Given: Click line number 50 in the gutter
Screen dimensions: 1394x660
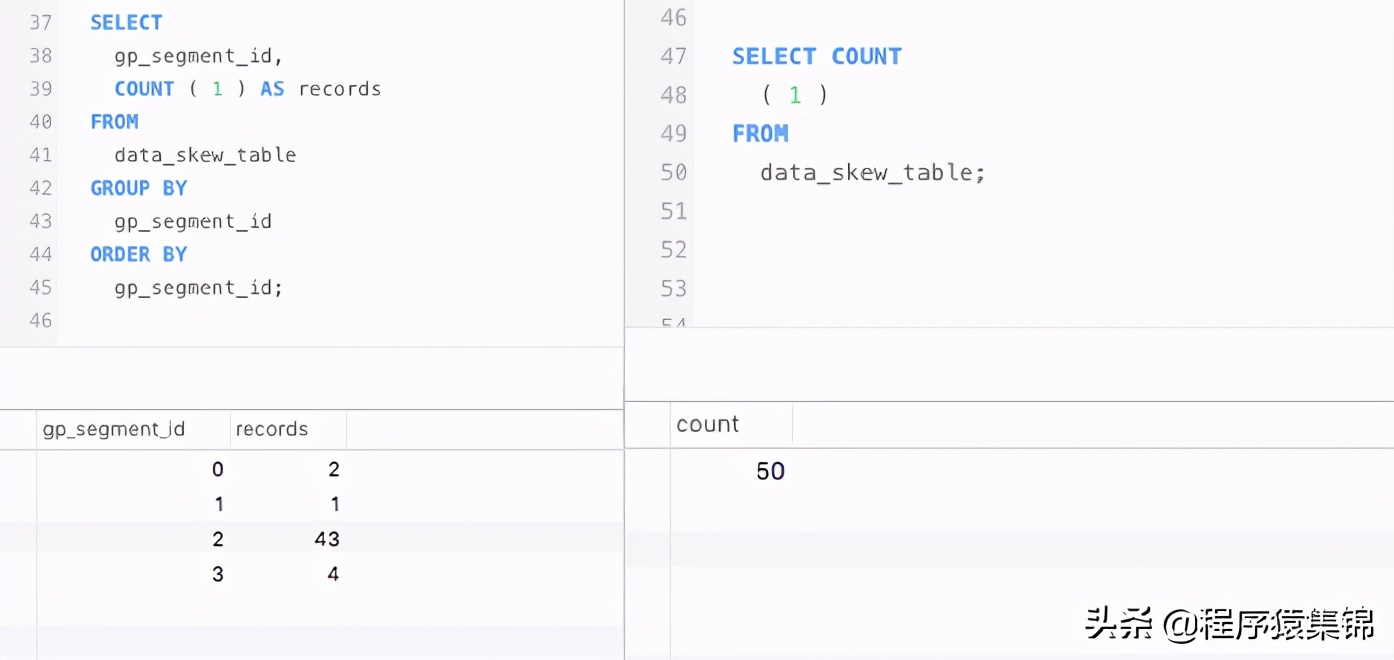Looking at the screenshot, I should (x=674, y=173).
